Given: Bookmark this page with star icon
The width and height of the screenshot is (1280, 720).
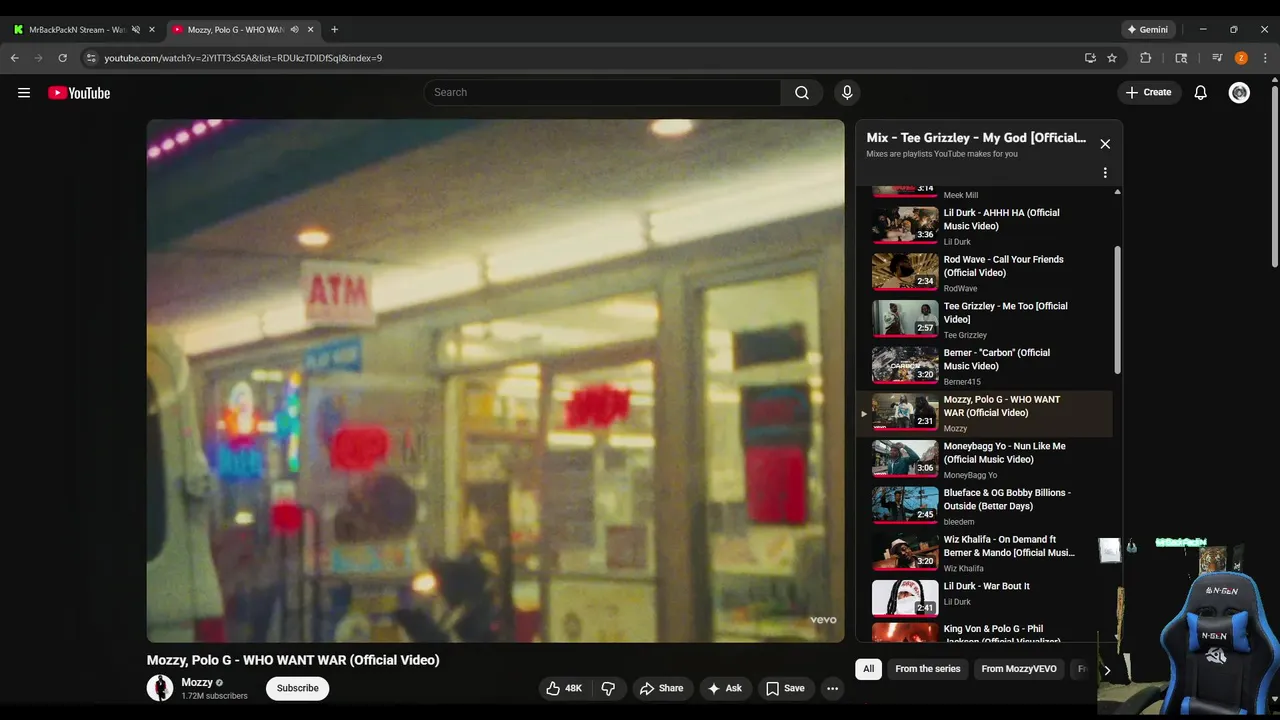Looking at the screenshot, I should pos(1112,58).
